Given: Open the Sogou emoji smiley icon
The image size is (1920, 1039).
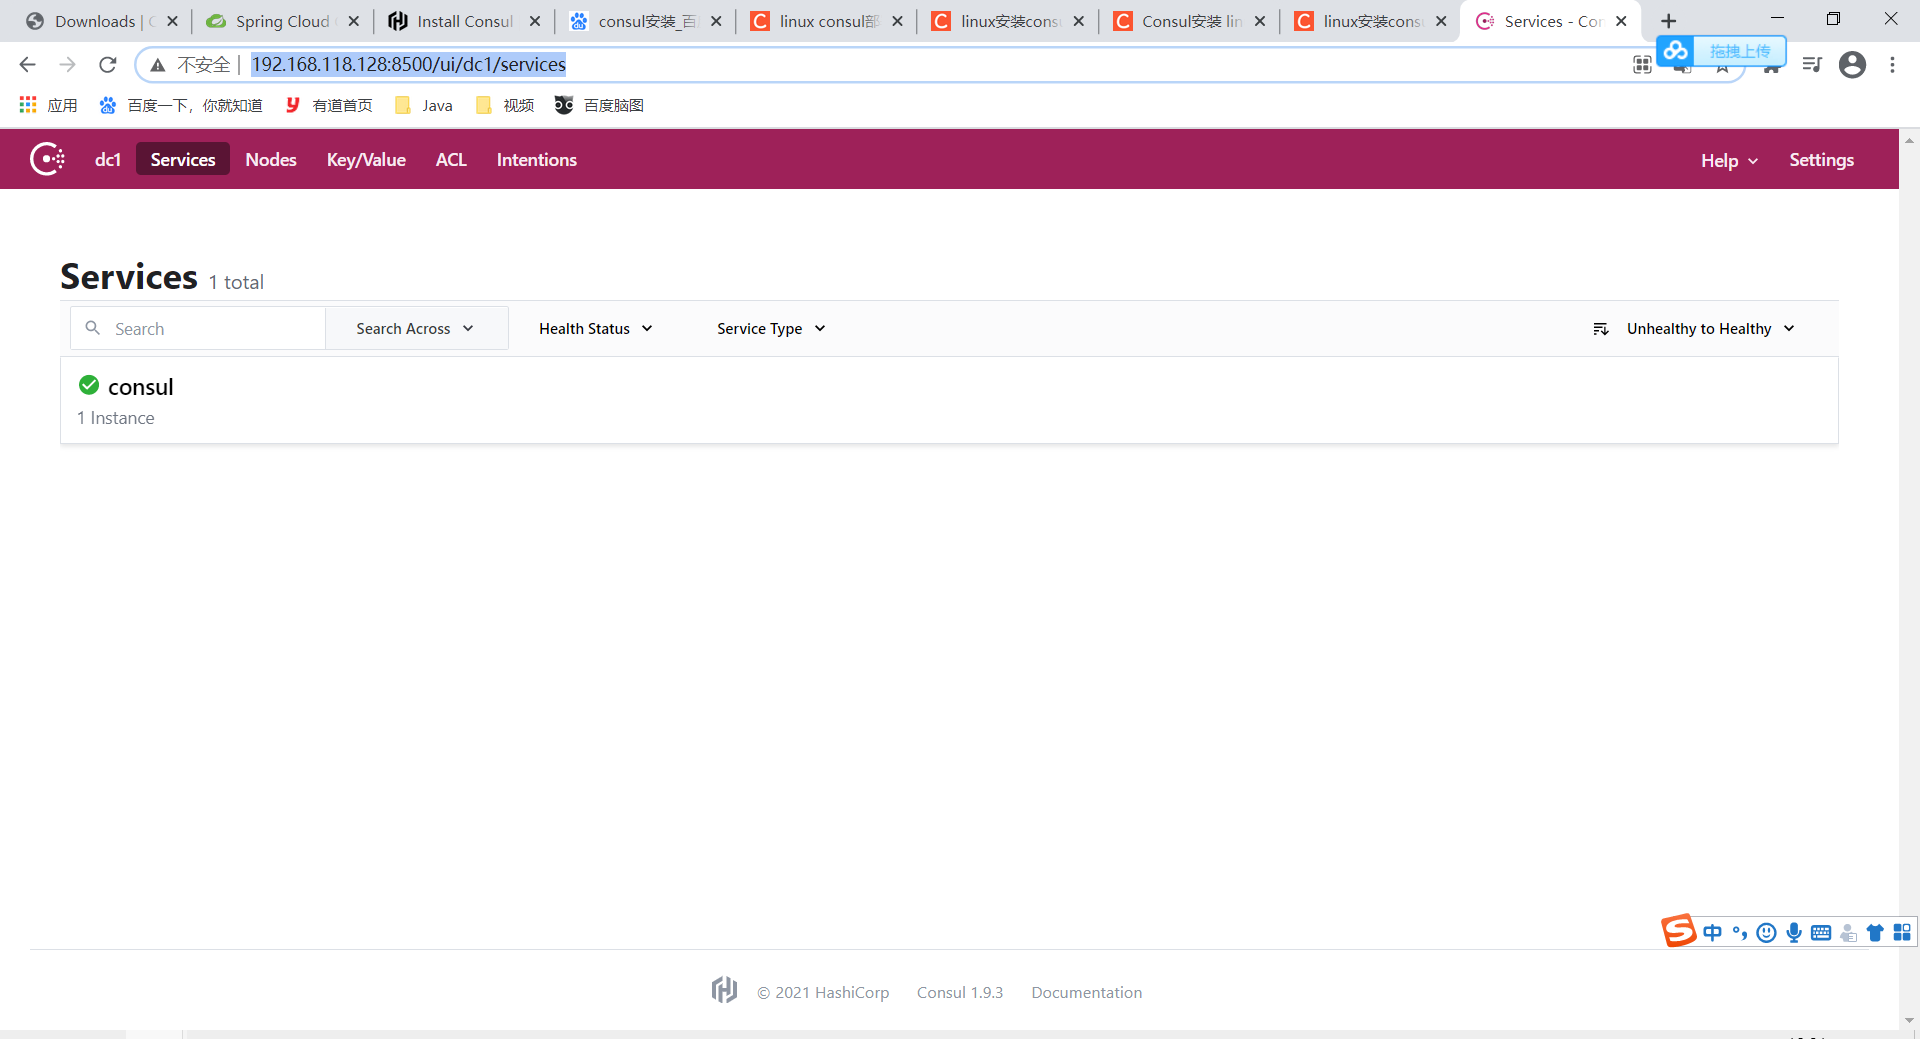Looking at the screenshot, I should point(1767,933).
